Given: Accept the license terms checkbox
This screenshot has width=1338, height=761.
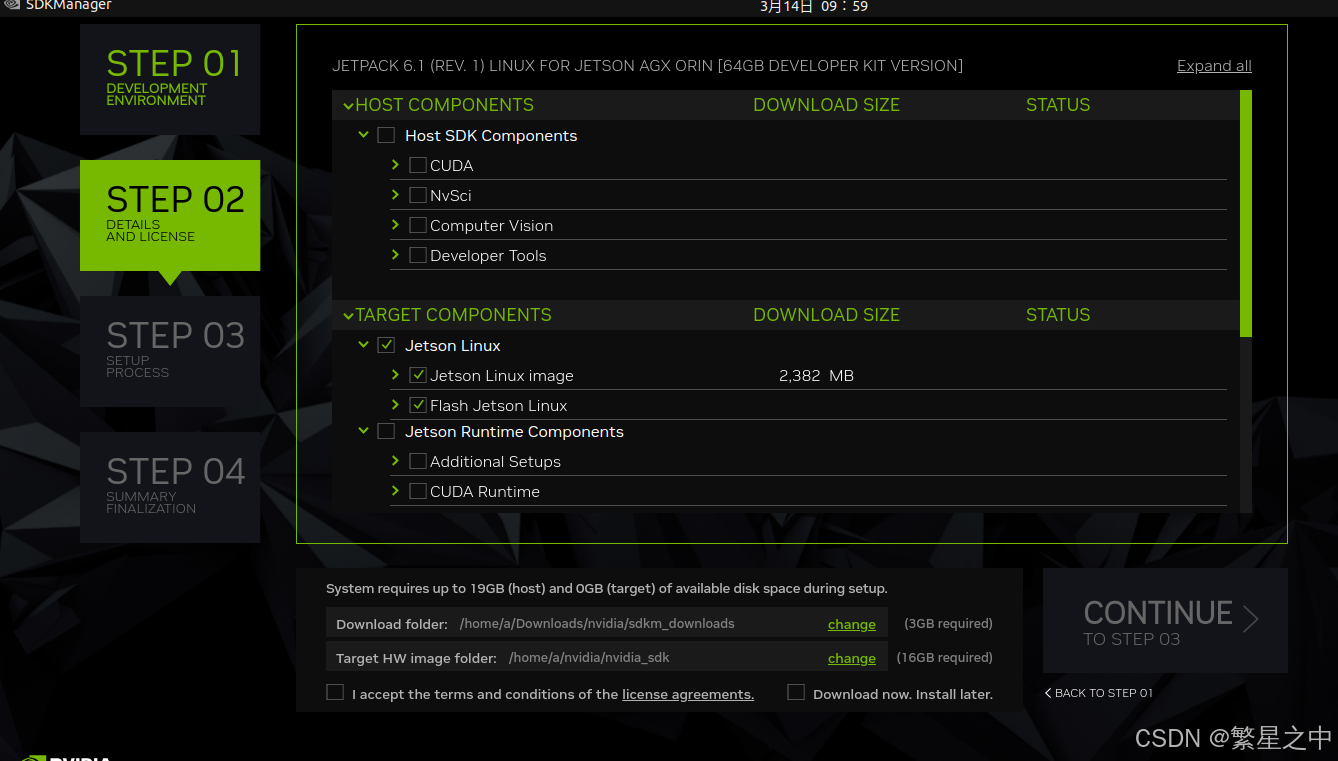Looking at the screenshot, I should pos(335,692).
